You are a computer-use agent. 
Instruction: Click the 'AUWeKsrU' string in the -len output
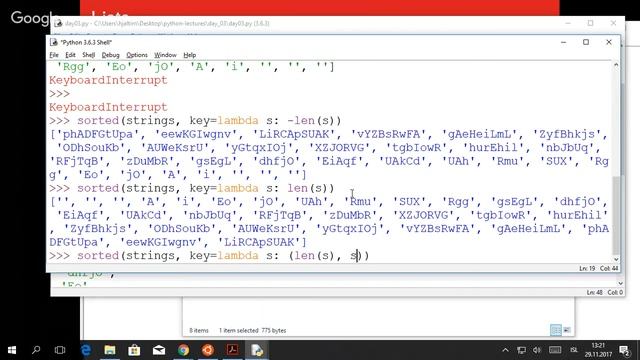click(x=178, y=147)
